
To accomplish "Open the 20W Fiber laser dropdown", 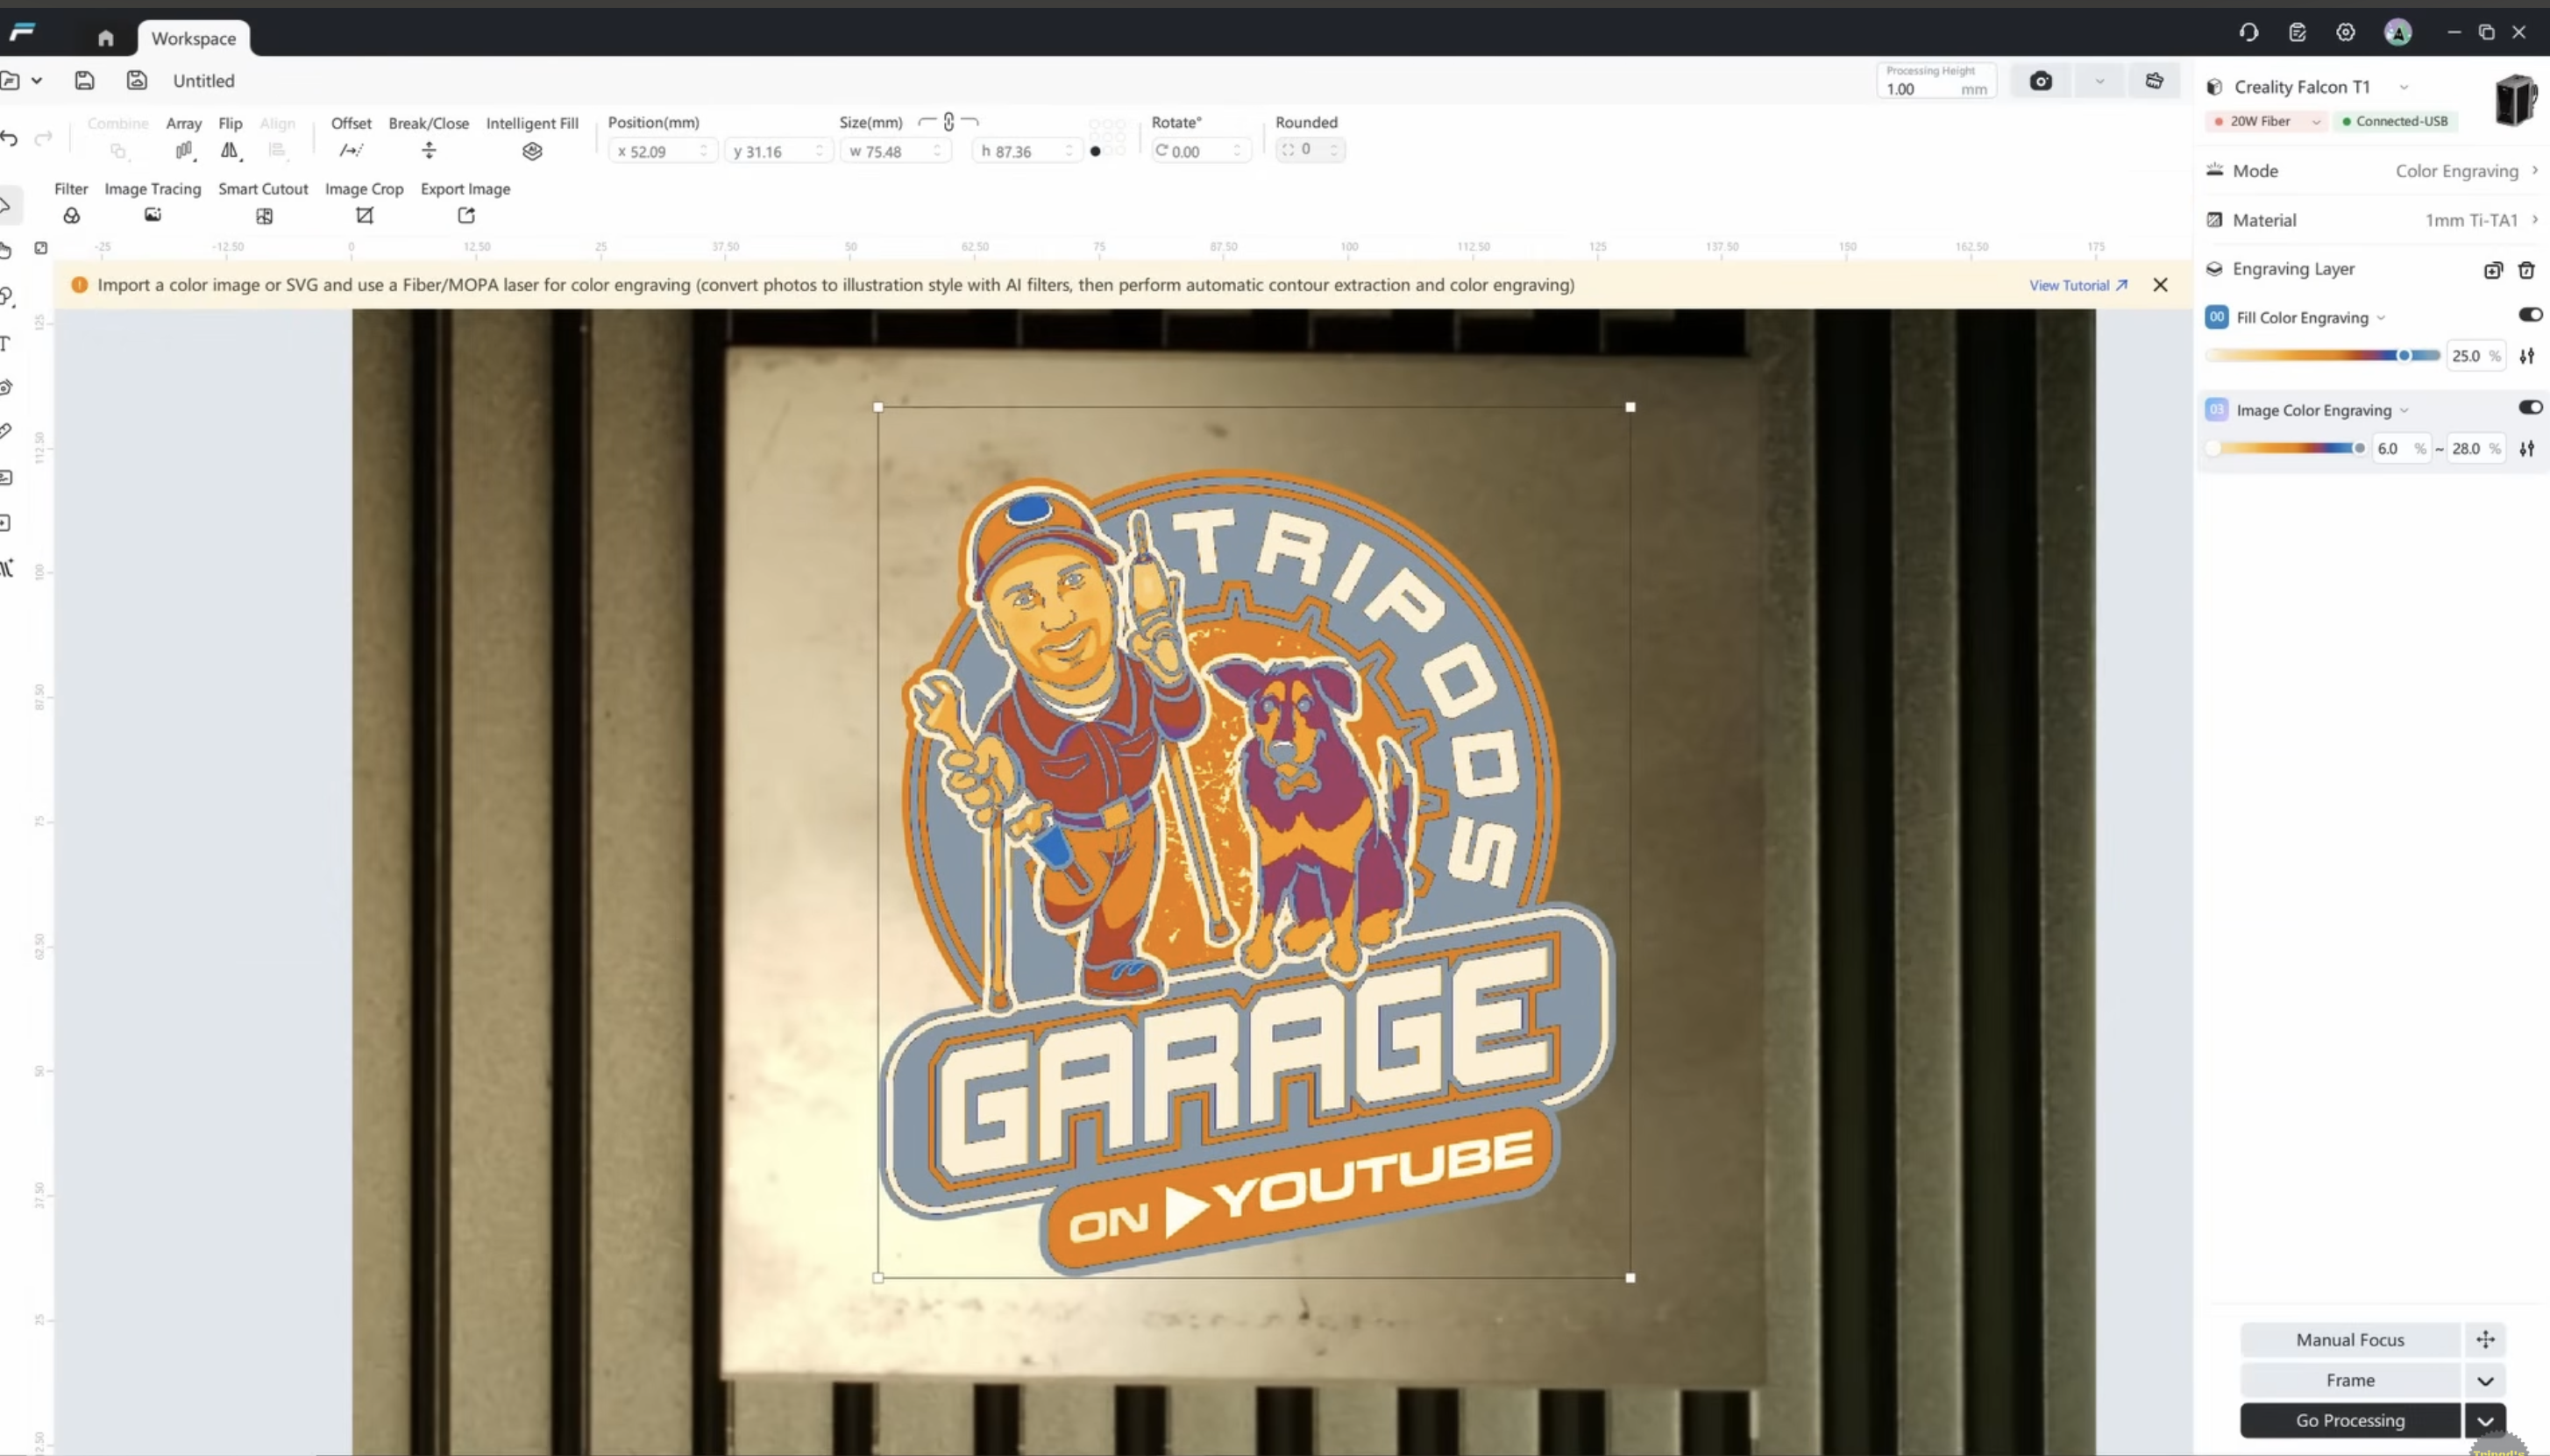I will tap(2315, 122).
